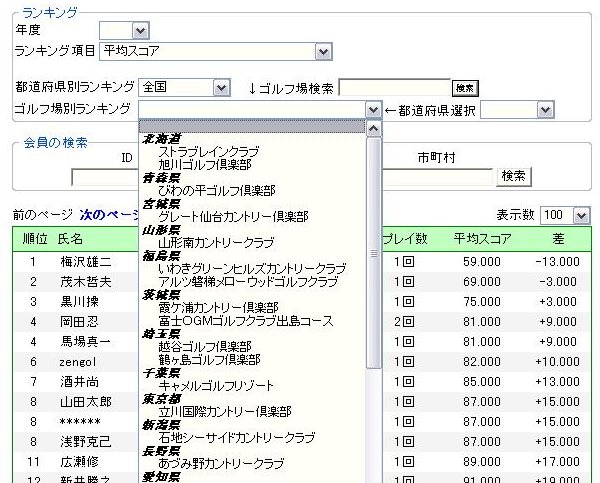
Task: Click the 検索 button in 会員の検索
Action: point(514,176)
